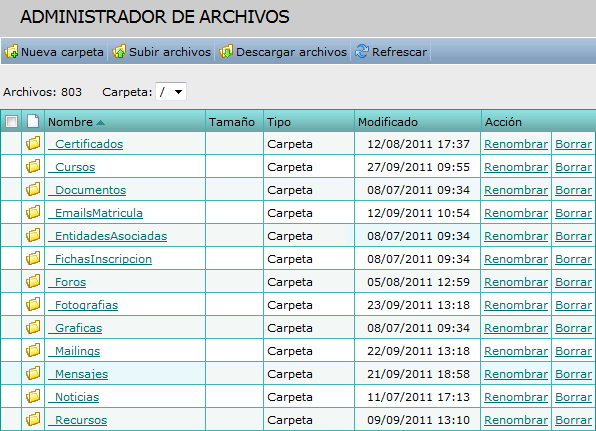Open the _Mailings folder link

[74, 351]
